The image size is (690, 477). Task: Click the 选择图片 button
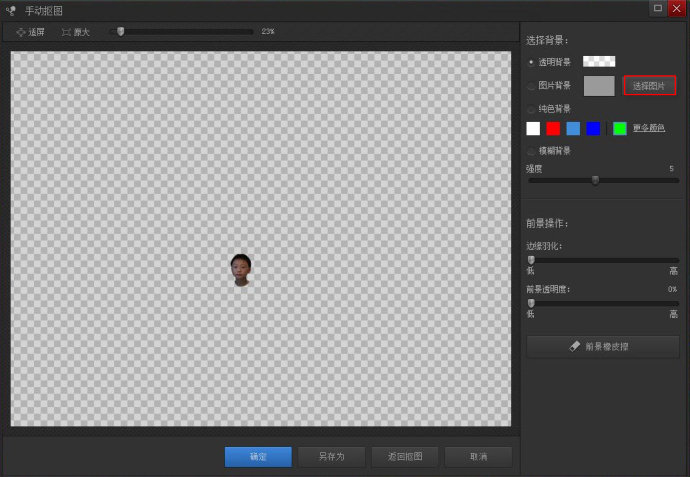(650, 86)
